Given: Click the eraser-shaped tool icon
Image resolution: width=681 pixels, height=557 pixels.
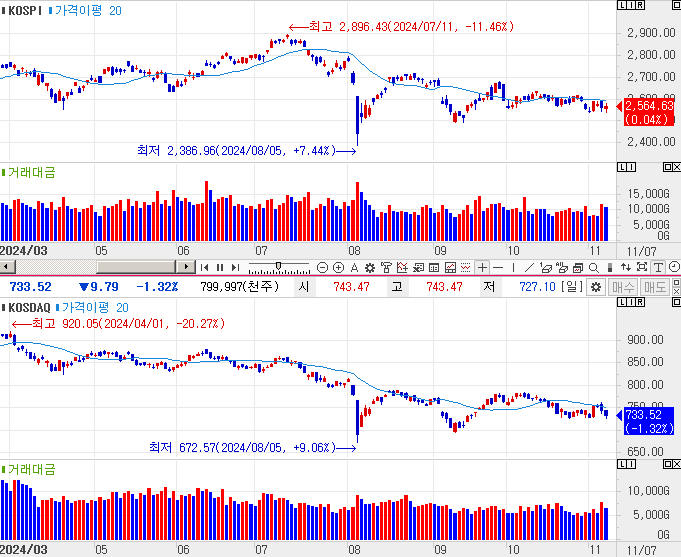Looking at the screenshot, I should [x=546, y=268].
